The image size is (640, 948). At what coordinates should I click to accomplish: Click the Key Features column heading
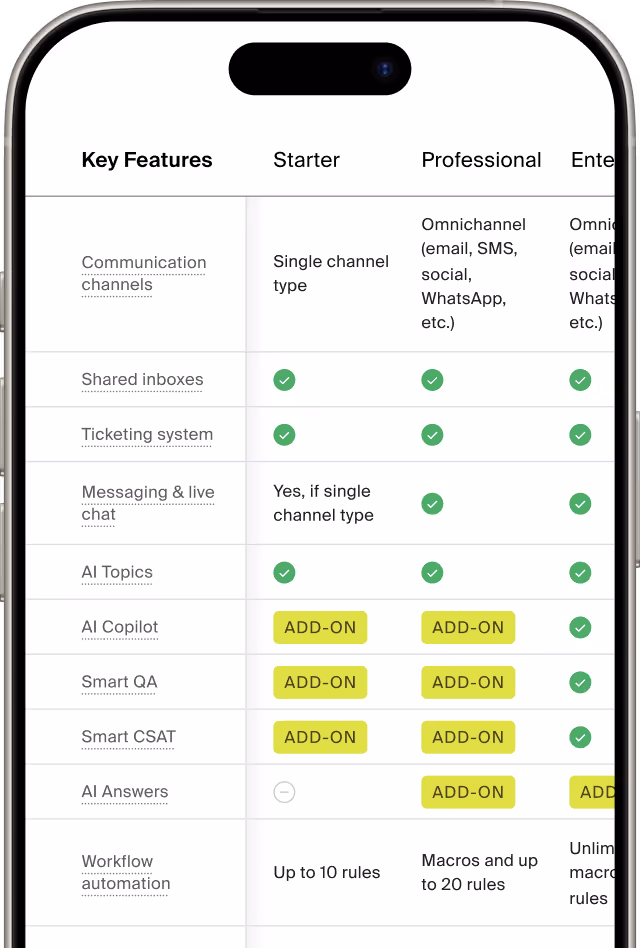click(x=147, y=160)
